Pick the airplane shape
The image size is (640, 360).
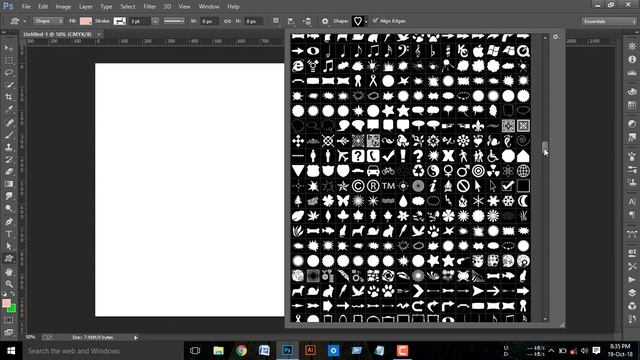[343, 156]
